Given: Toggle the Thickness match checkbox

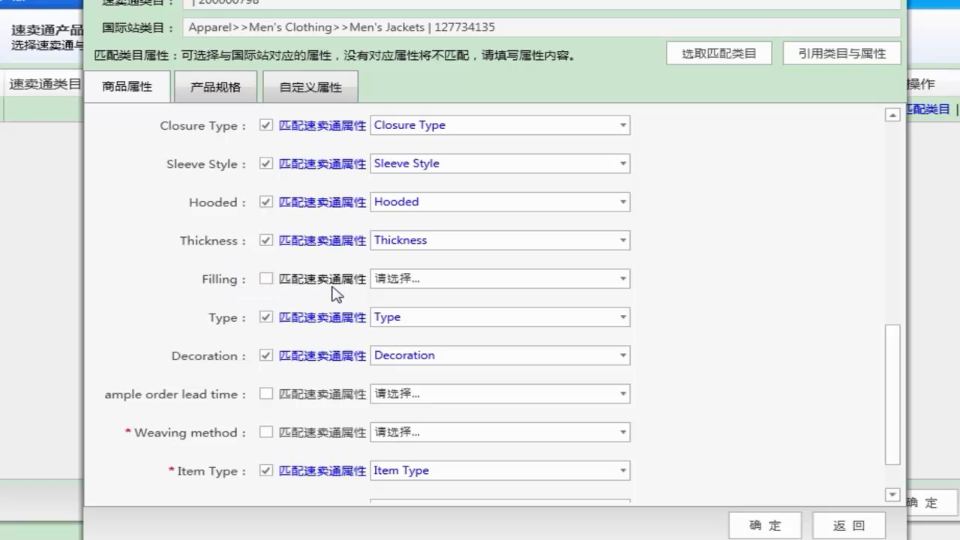Looking at the screenshot, I should point(266,240).
